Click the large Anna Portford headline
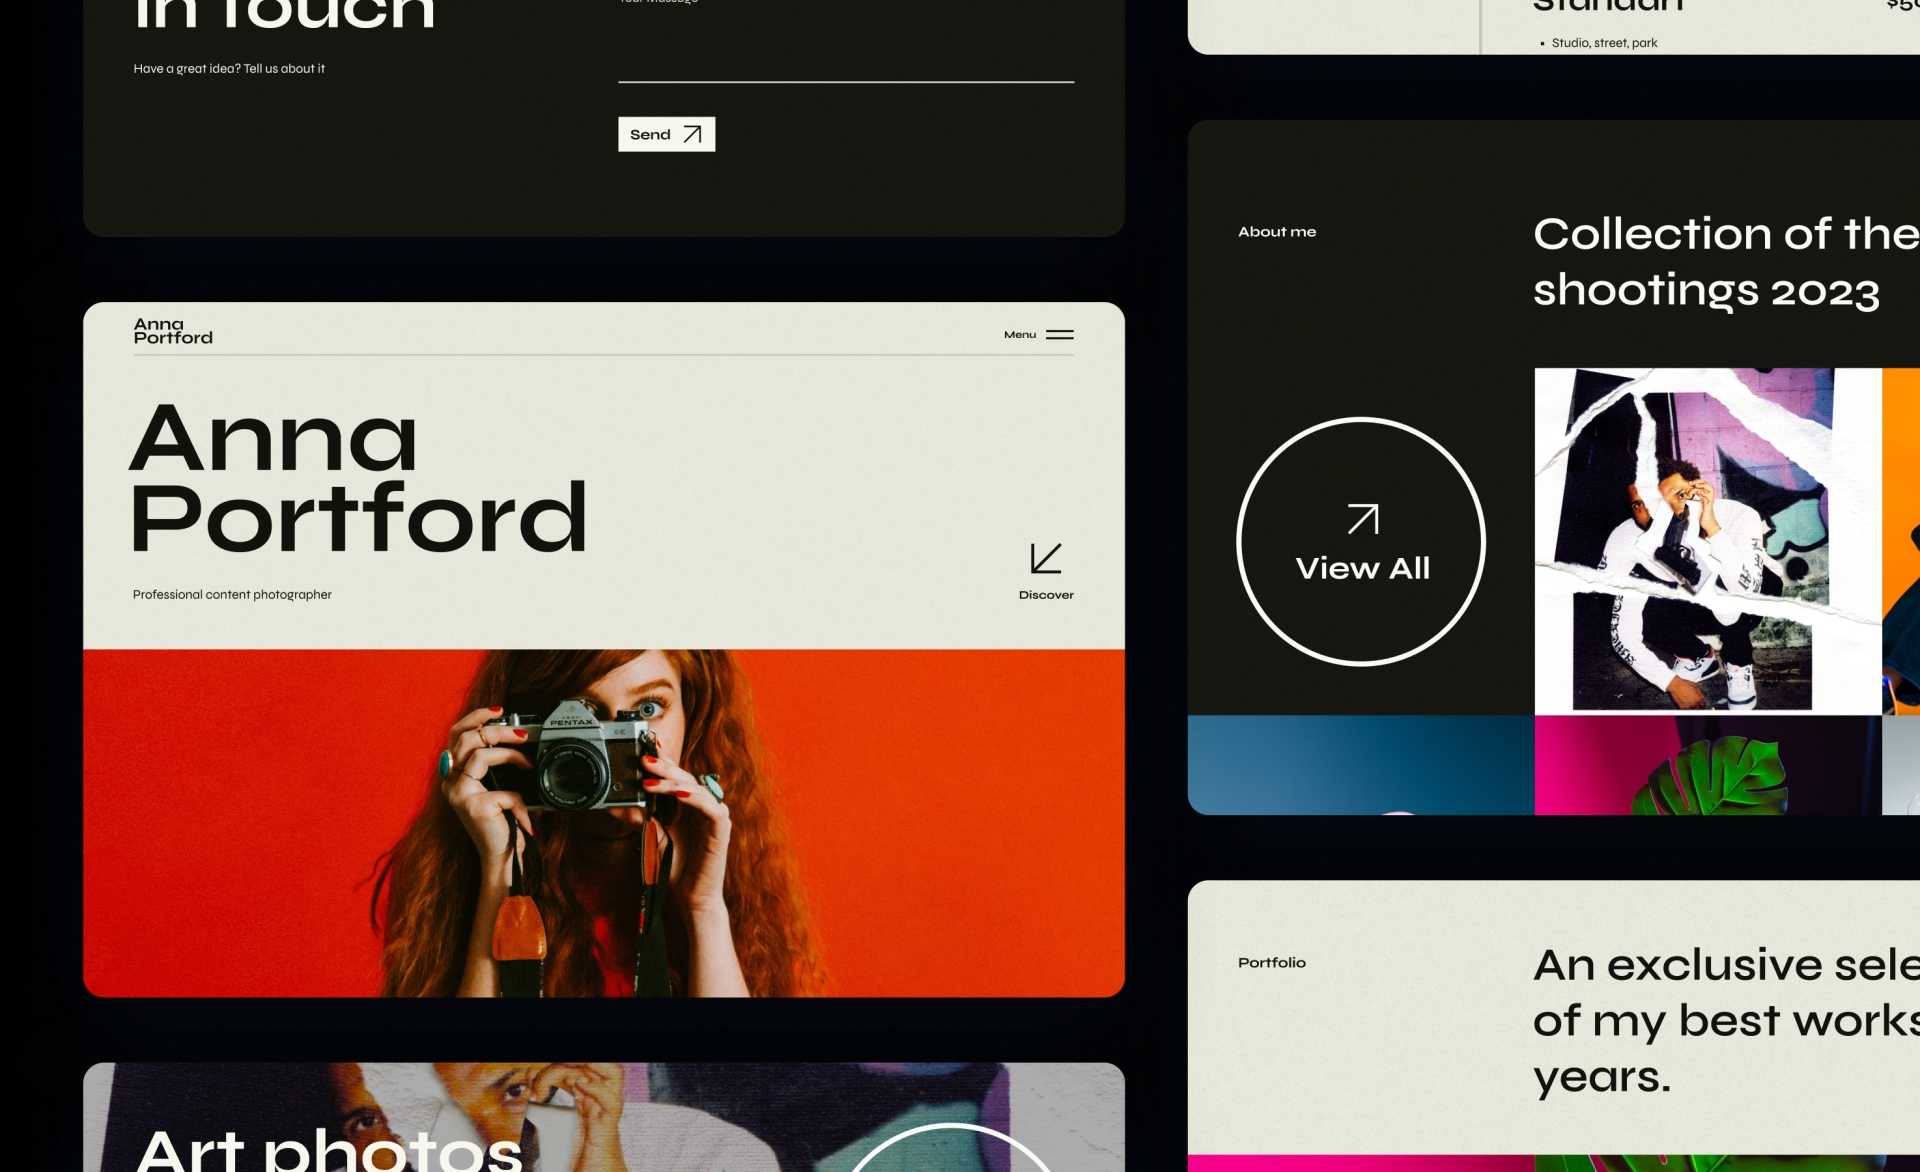The width and height of the screenshot is (1920, 1172). click(x=357, y=478)
